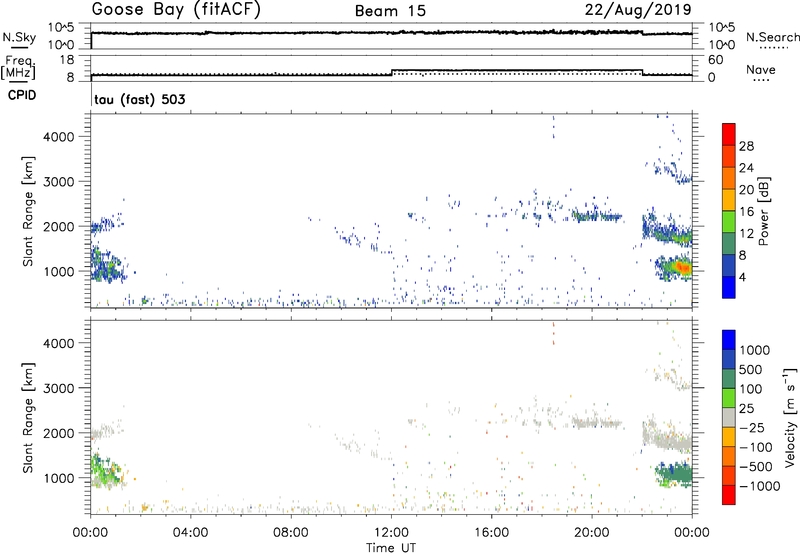Click the red high-power echo near 1000 km
This screenshot has height=554, width=800.
[x=682, y=267]
